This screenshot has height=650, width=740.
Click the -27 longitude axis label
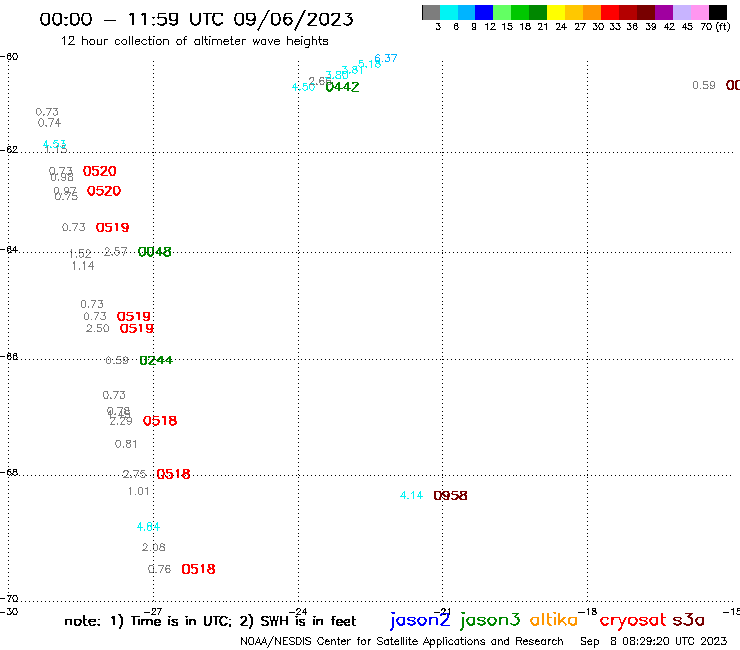[152, 611]
